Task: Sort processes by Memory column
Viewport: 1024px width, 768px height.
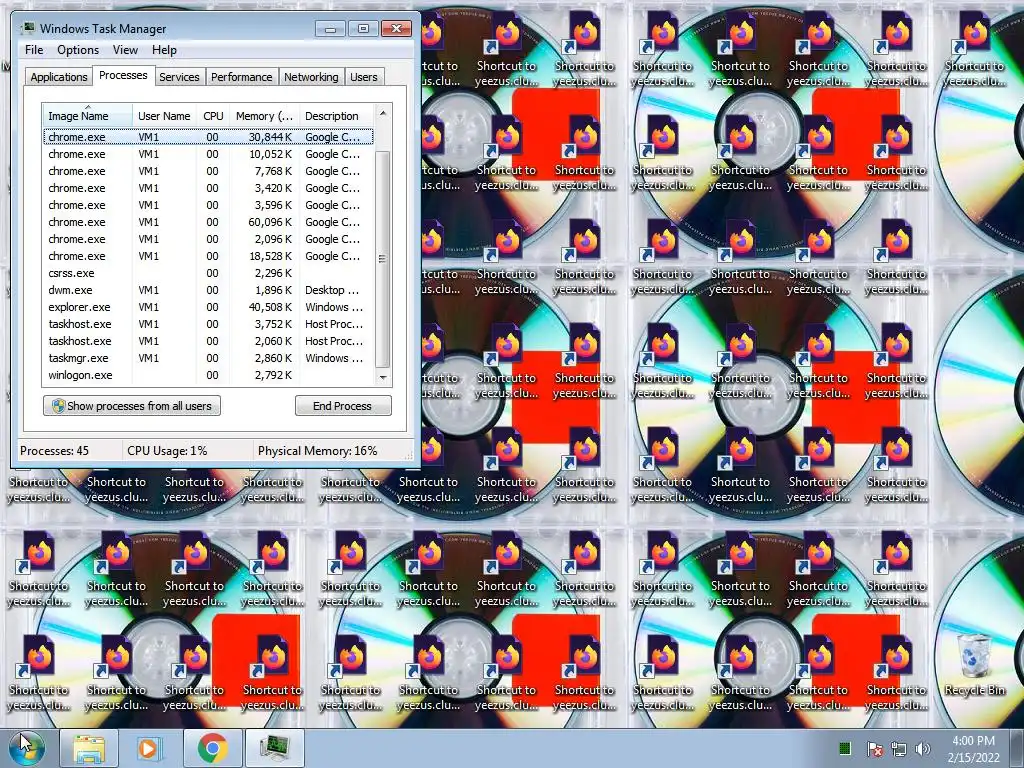Action: pos(264,116)
